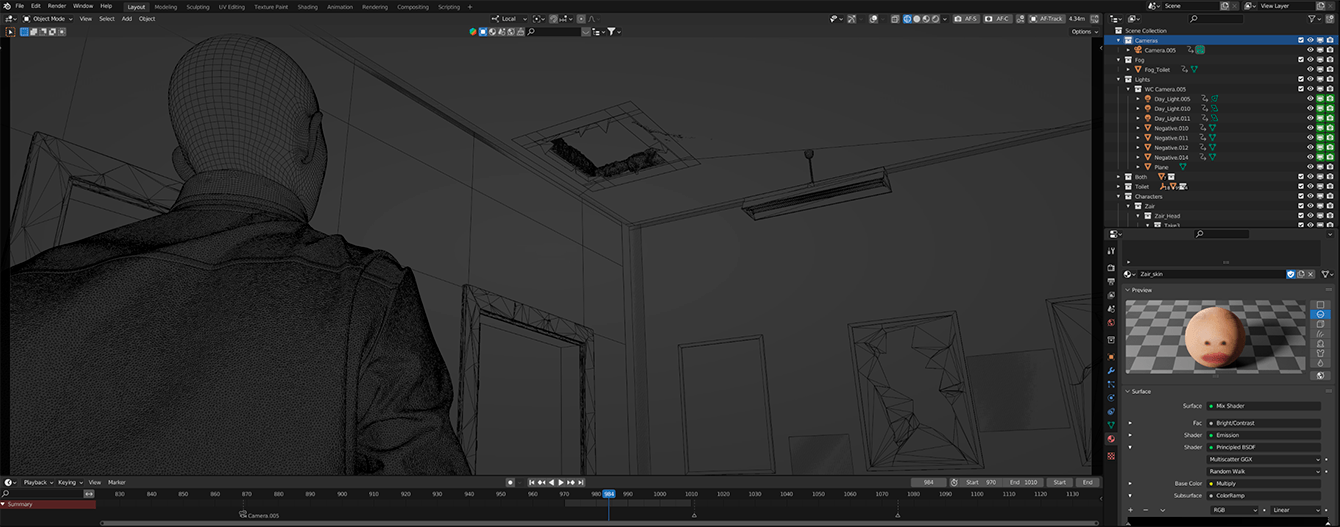
Task: Click the Mix Shader surface button
Action: coord(1264,406)
